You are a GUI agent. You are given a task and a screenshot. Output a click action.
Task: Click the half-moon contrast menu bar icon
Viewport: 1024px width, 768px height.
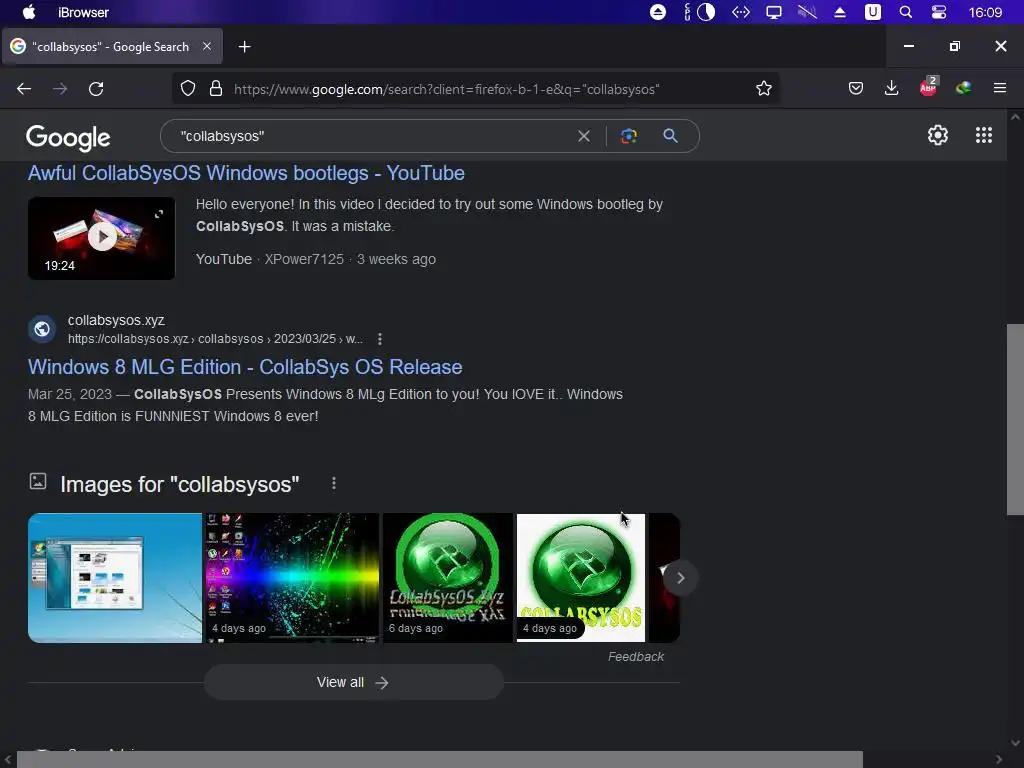point(706,12)
